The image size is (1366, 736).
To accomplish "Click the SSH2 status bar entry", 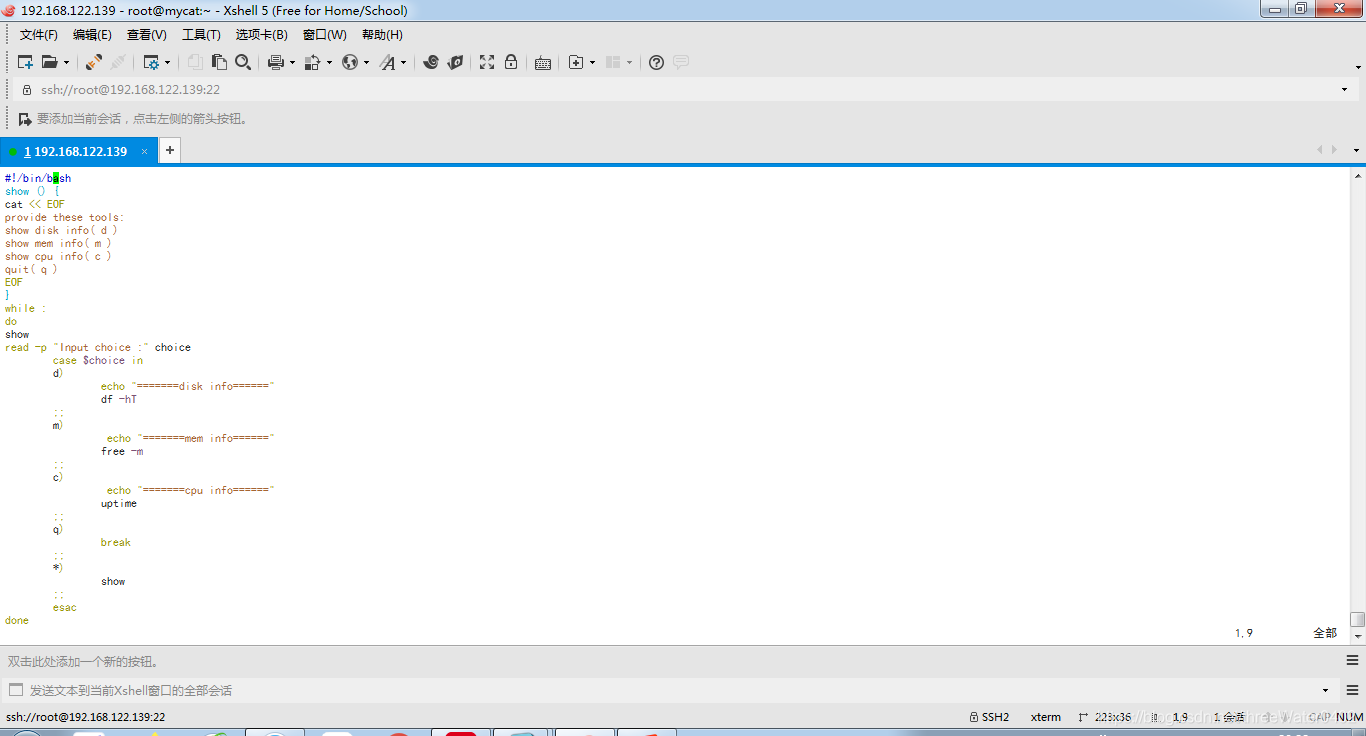I will (x=990, y=717).
